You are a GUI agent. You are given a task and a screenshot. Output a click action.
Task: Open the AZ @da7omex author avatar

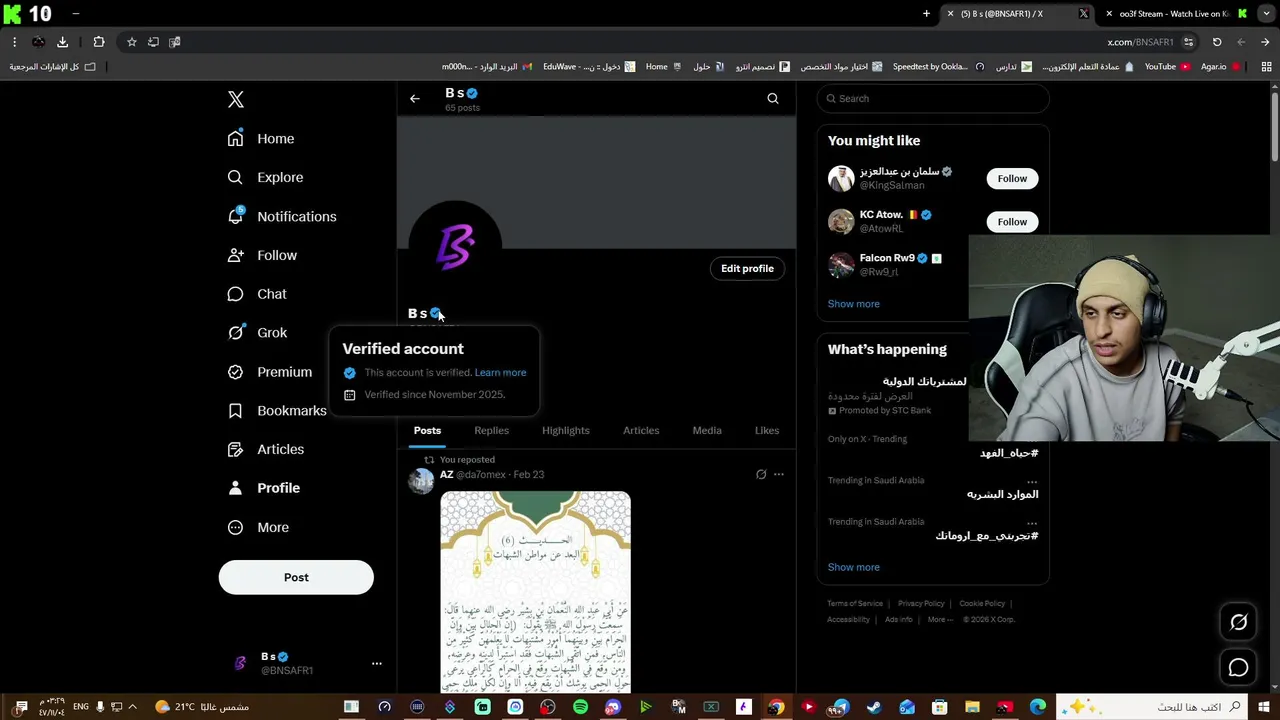[x=421, y=481]
